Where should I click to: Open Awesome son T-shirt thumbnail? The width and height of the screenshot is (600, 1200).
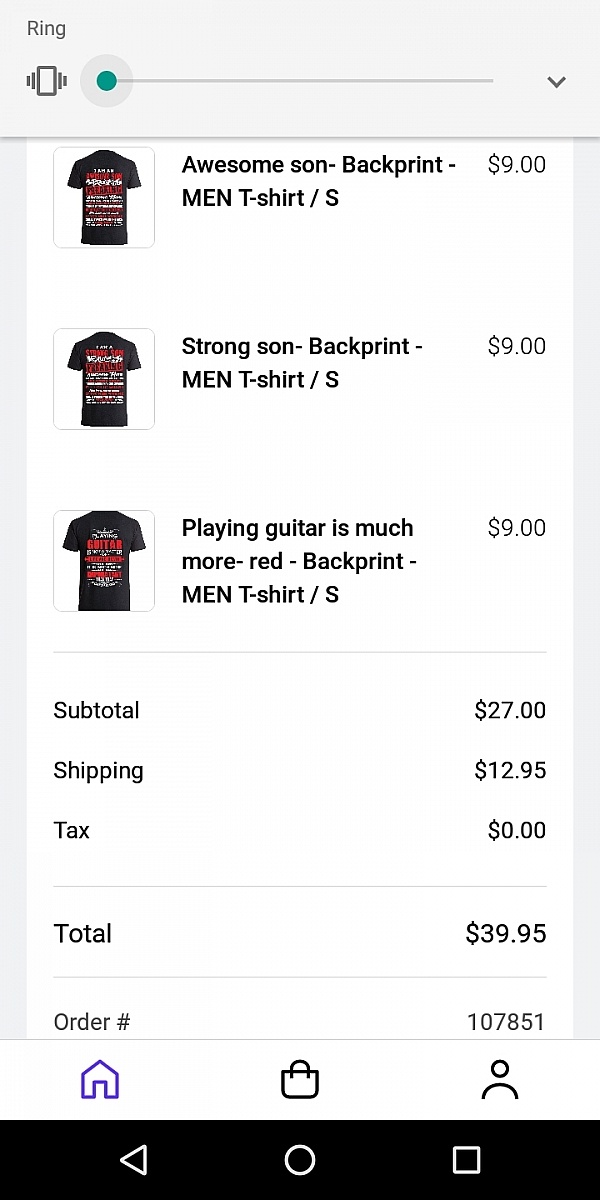point(104,197)
